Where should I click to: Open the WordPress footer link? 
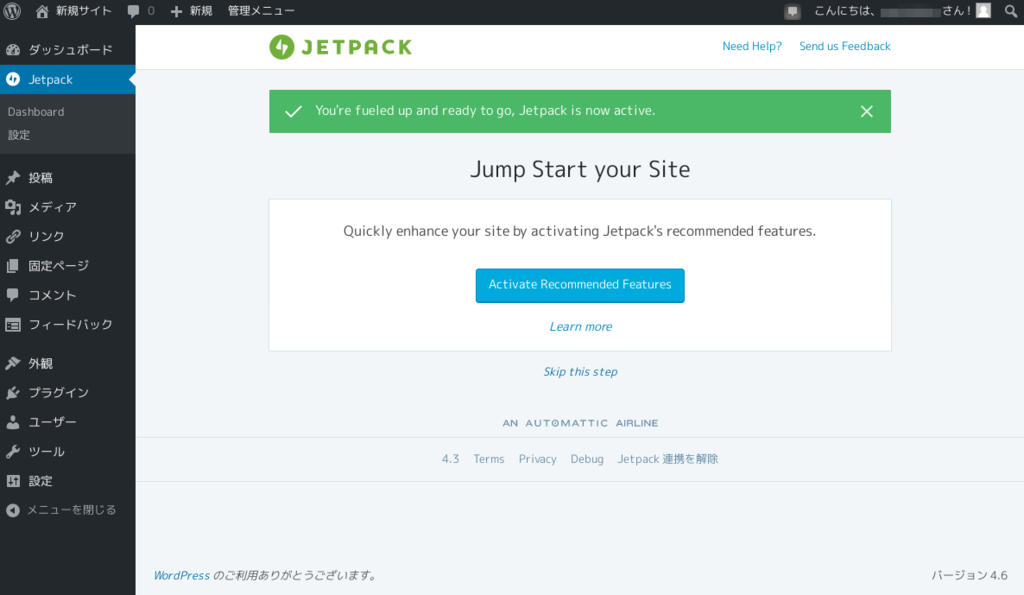(182, 575)
